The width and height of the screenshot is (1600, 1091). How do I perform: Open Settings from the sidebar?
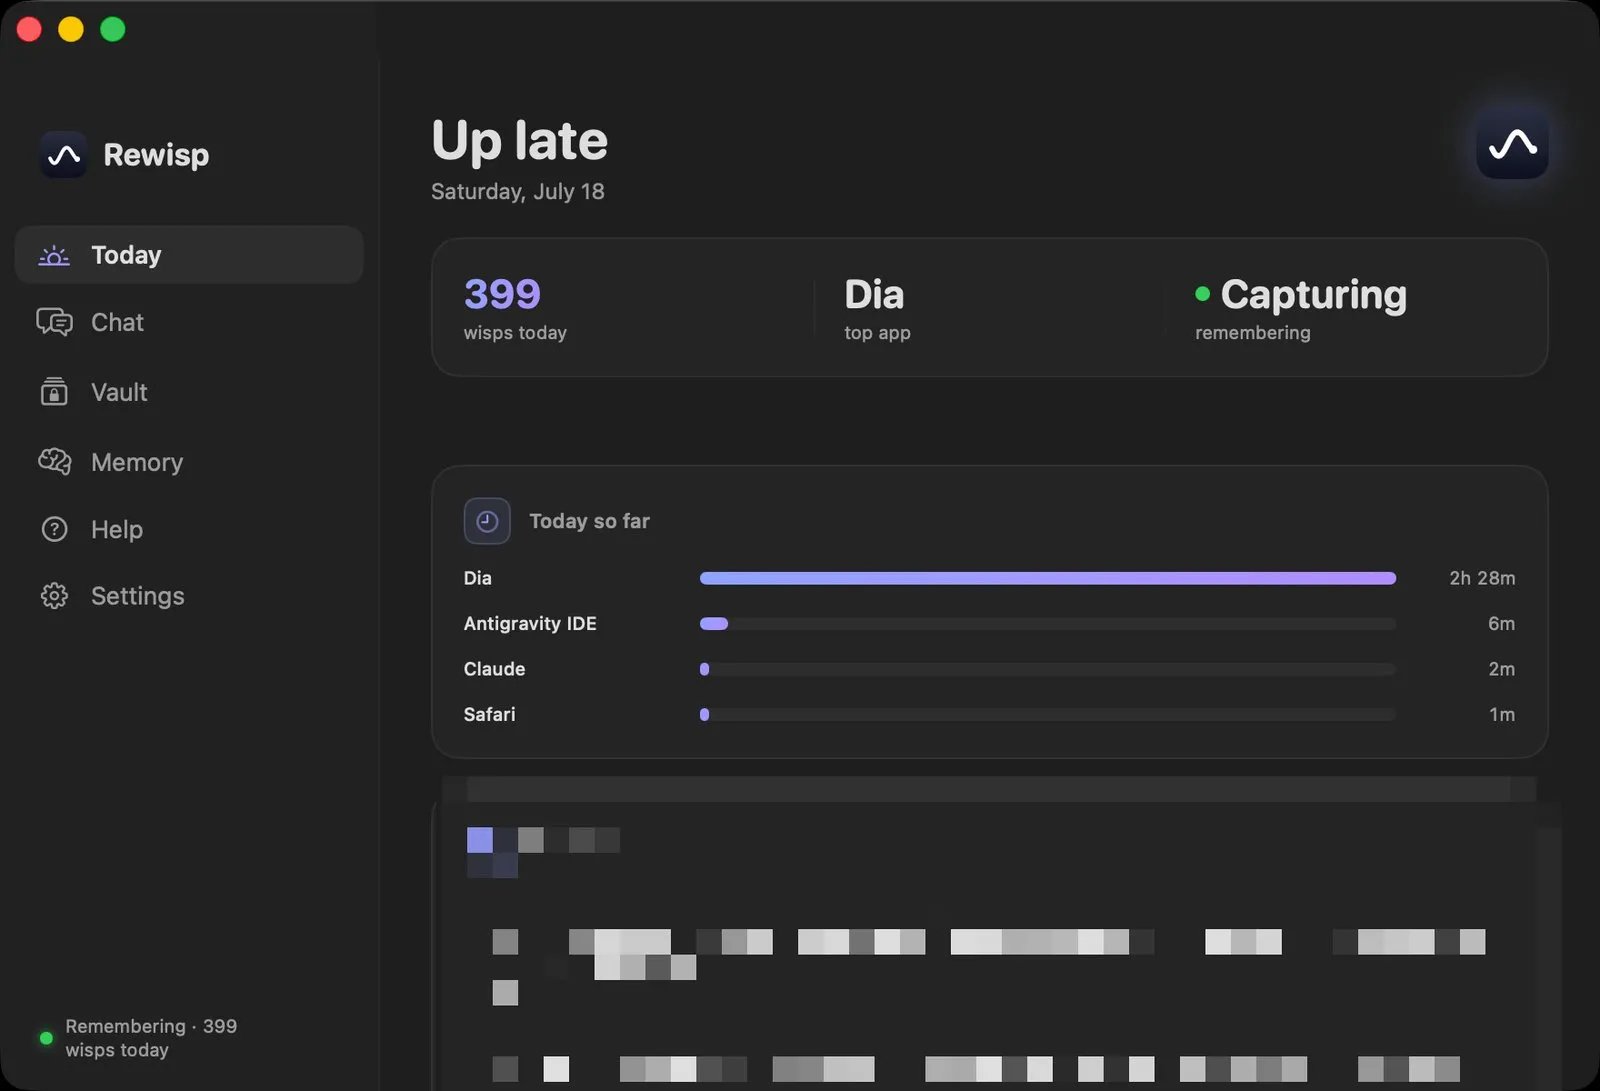189,596
